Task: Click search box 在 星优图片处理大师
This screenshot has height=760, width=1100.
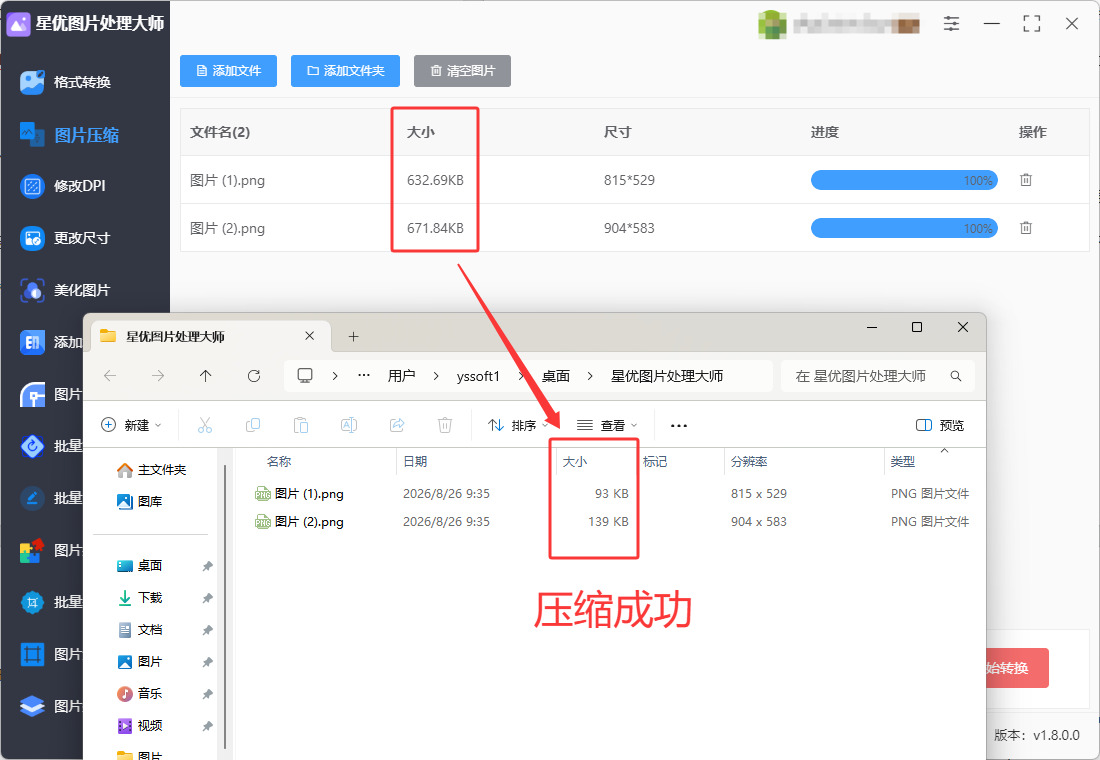Action: tap(878, 376)
